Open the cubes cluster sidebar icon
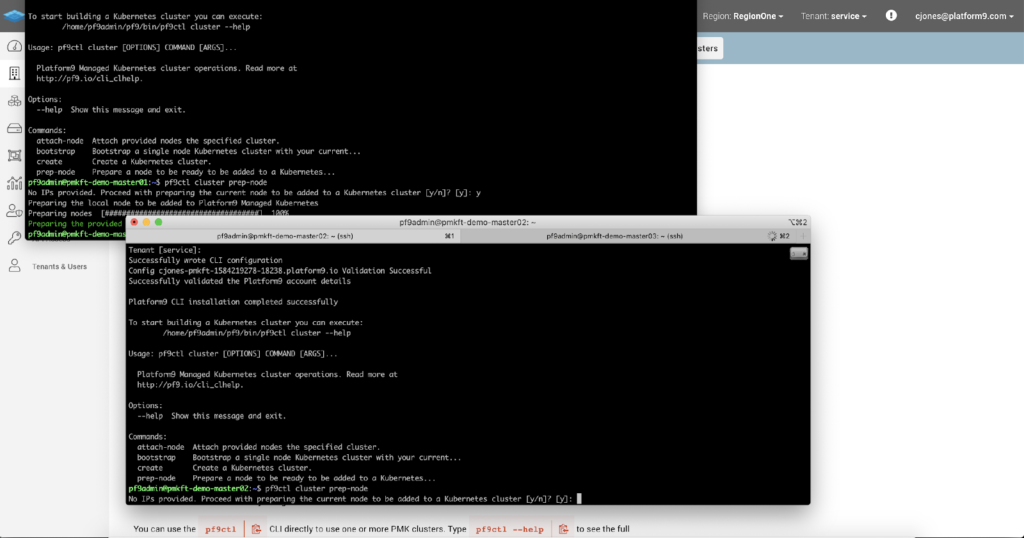This screenshot has width=1024, height=538. tap(14, 101)
